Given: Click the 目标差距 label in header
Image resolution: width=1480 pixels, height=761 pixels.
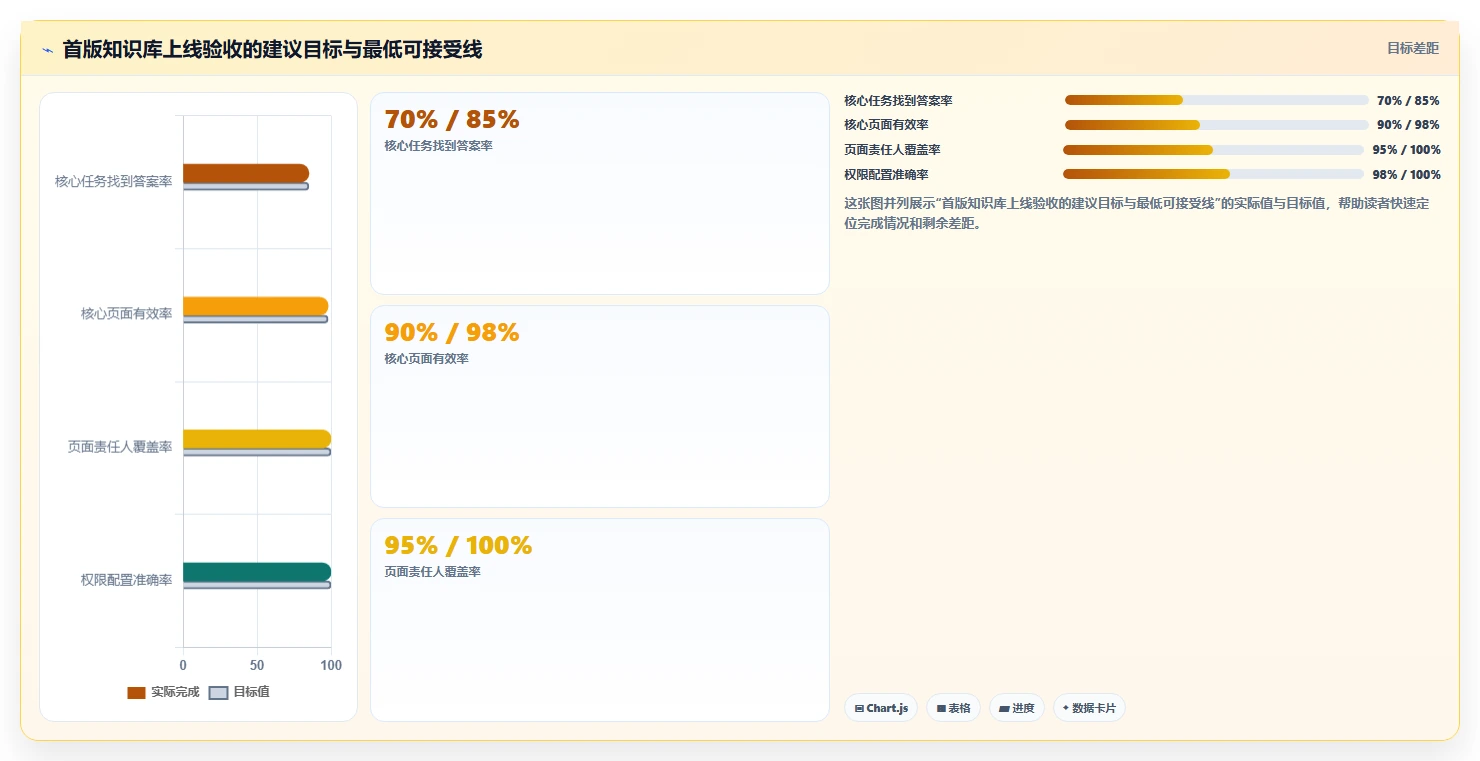Looking at the screenshot, I should [x=1412, y=48].
